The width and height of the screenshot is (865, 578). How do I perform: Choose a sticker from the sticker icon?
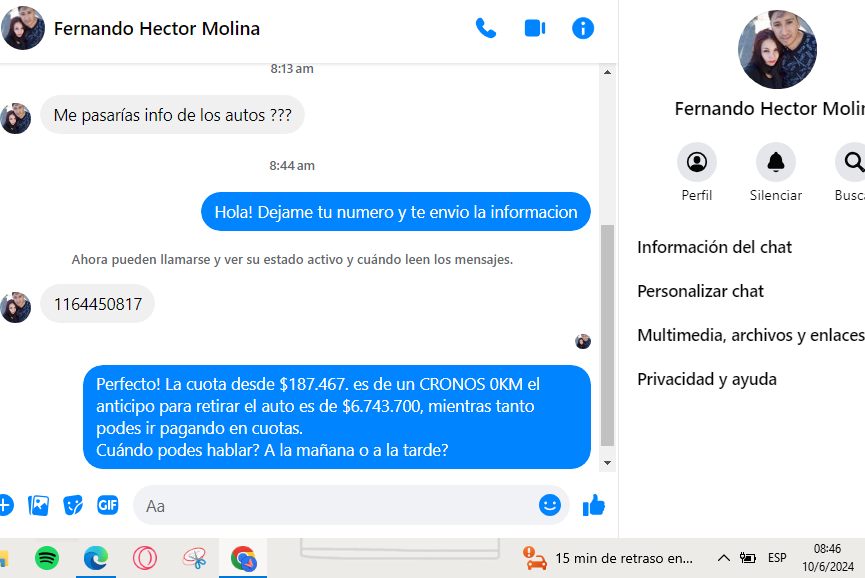[73, 505]
